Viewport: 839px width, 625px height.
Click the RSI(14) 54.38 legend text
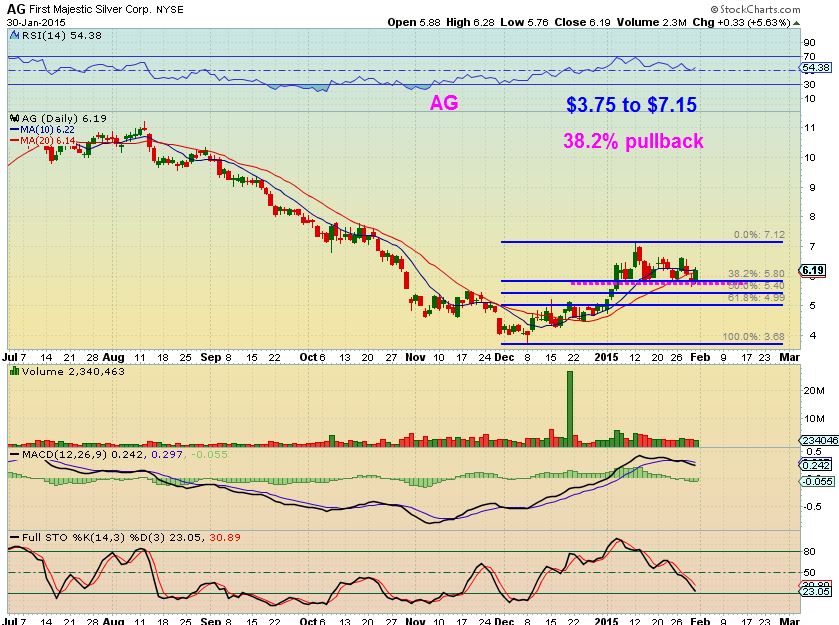click(x=61, y=35)
